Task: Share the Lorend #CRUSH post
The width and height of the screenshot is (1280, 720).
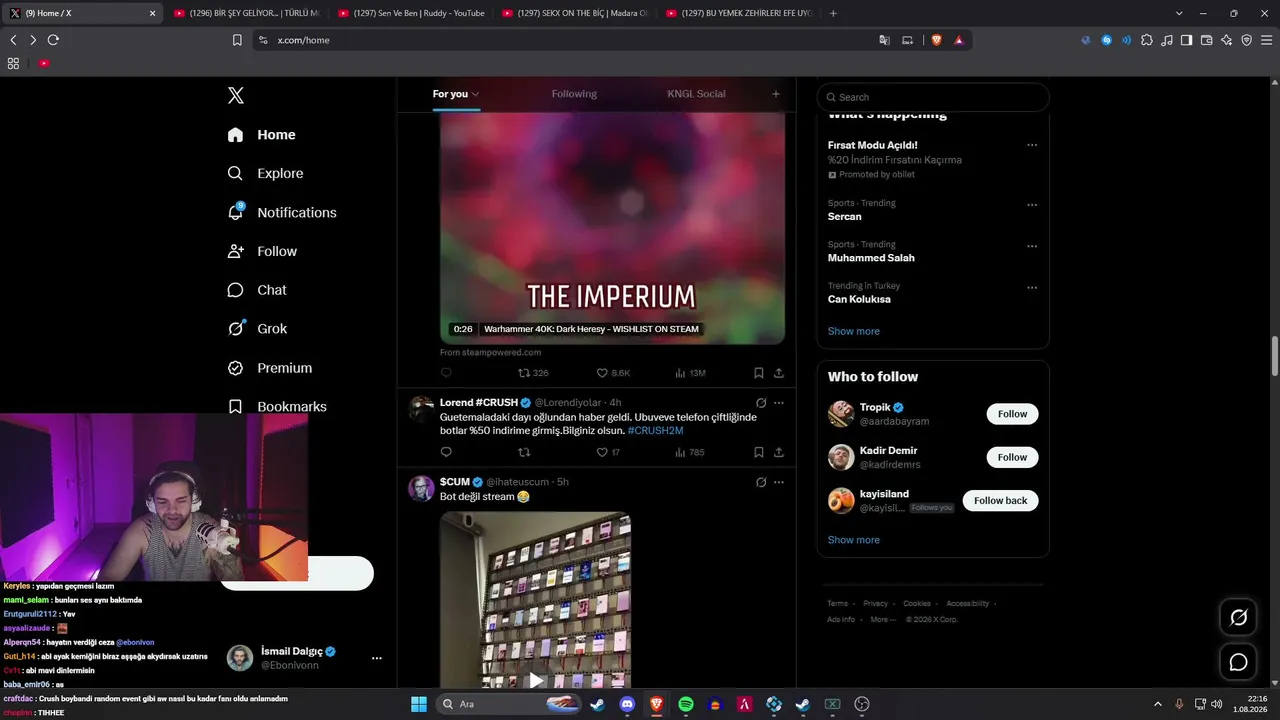Action: [x=779, y=452]
